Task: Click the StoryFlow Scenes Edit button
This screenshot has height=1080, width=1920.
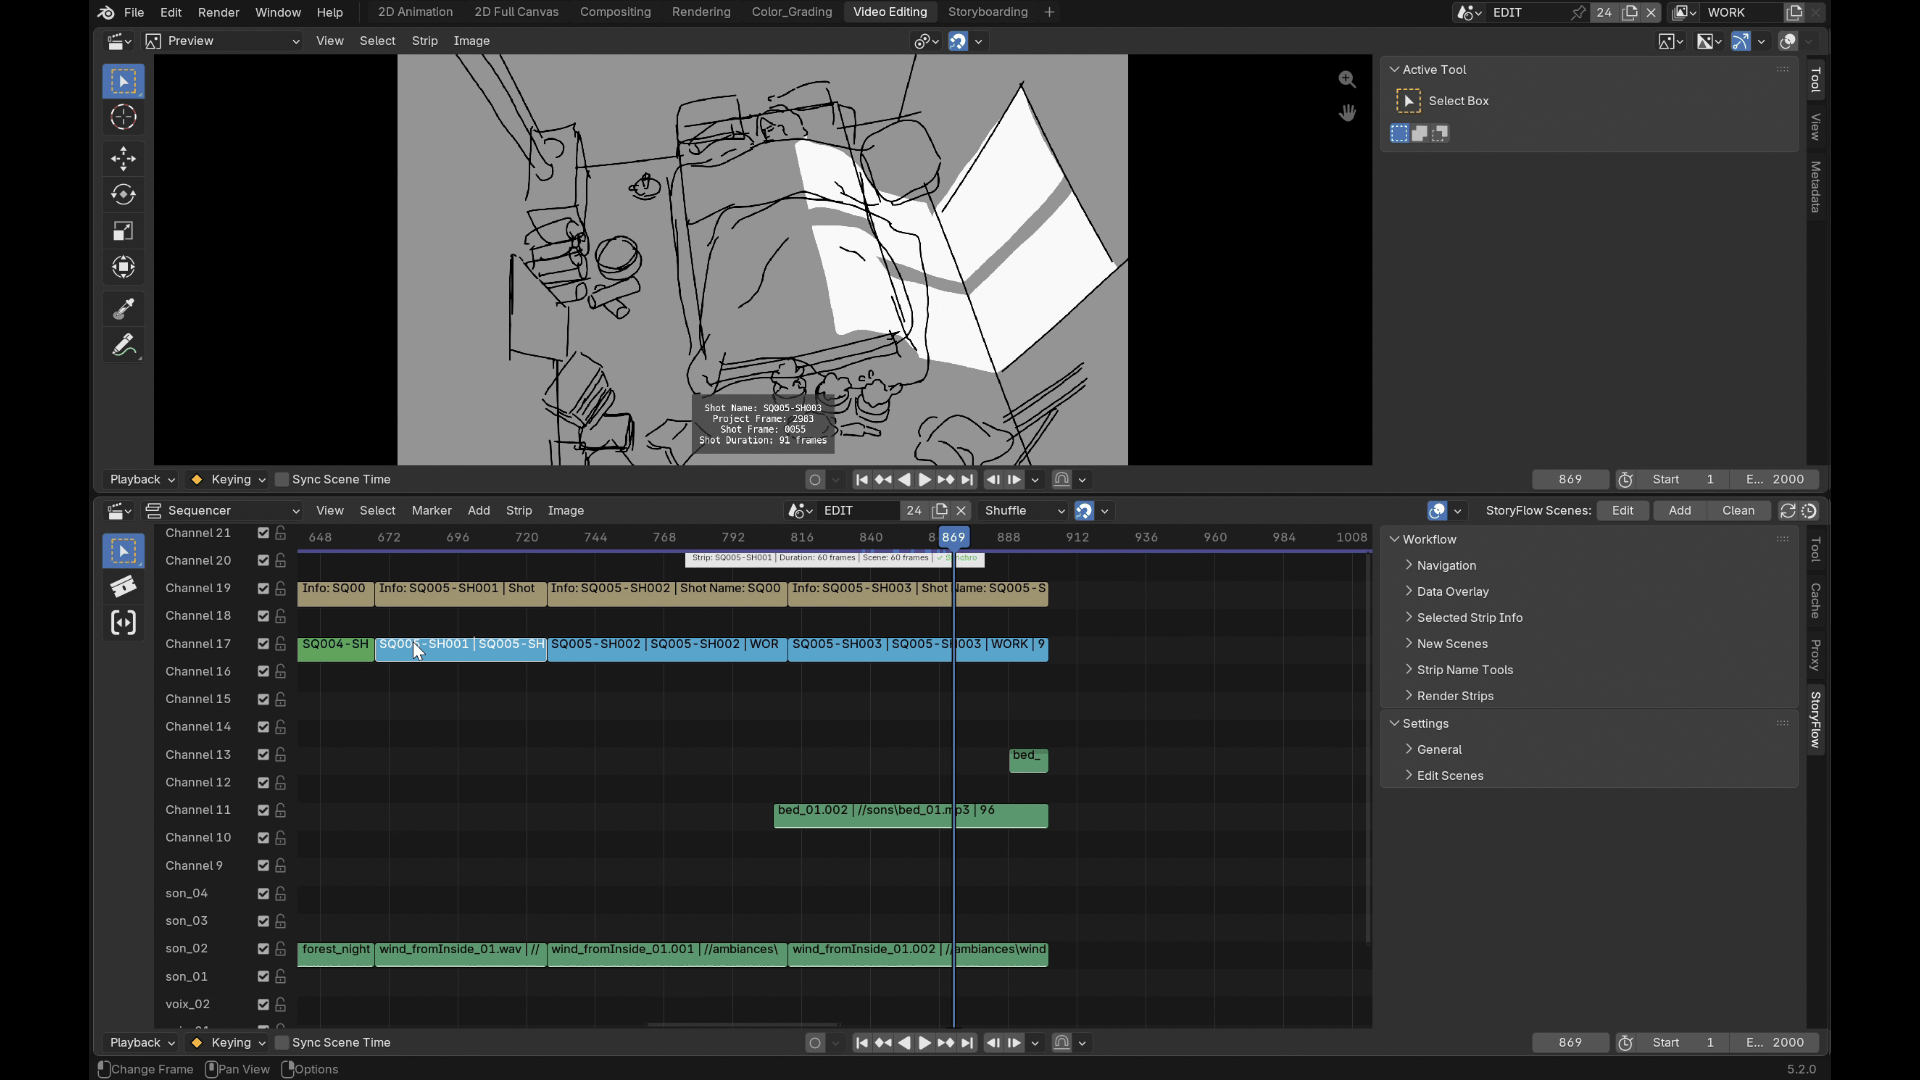Action: pyautogui.click(x=1622, y=511)
